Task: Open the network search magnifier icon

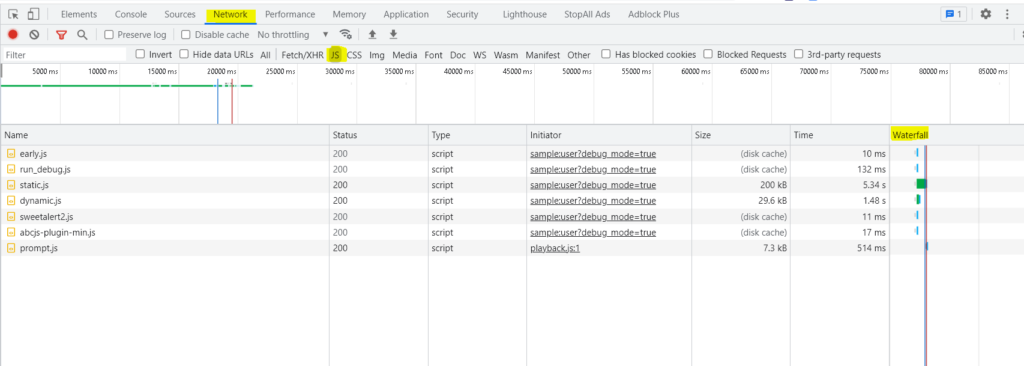Action: 82,35
